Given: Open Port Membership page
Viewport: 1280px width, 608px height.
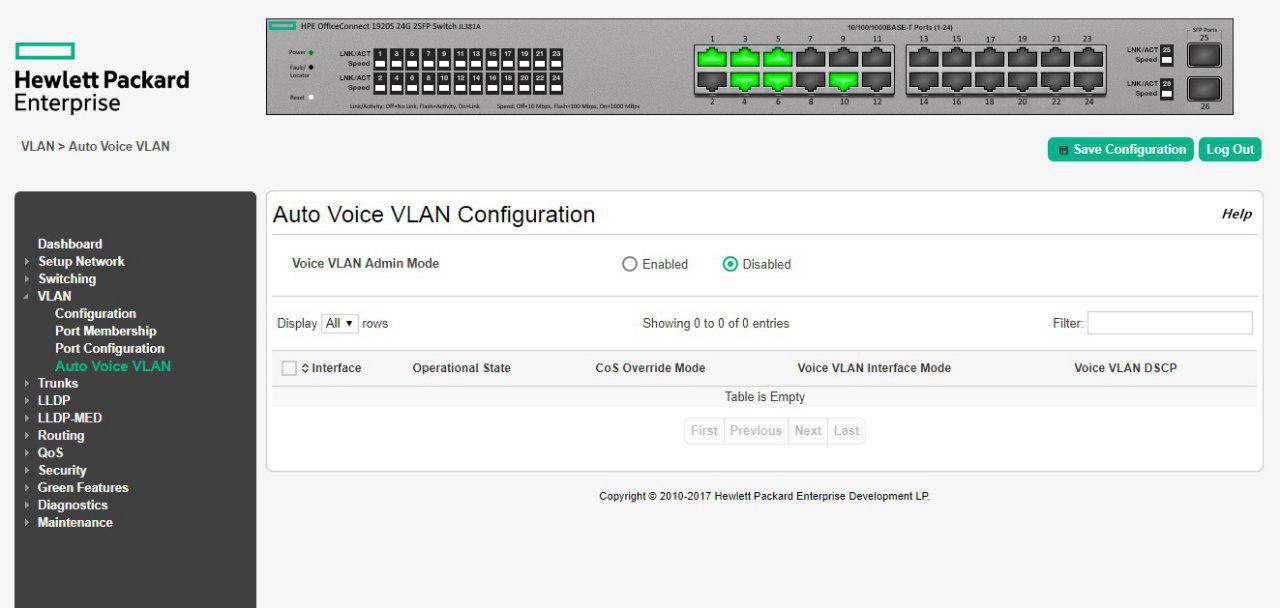Looking at the screenshot, I should [x=106, y=331].
